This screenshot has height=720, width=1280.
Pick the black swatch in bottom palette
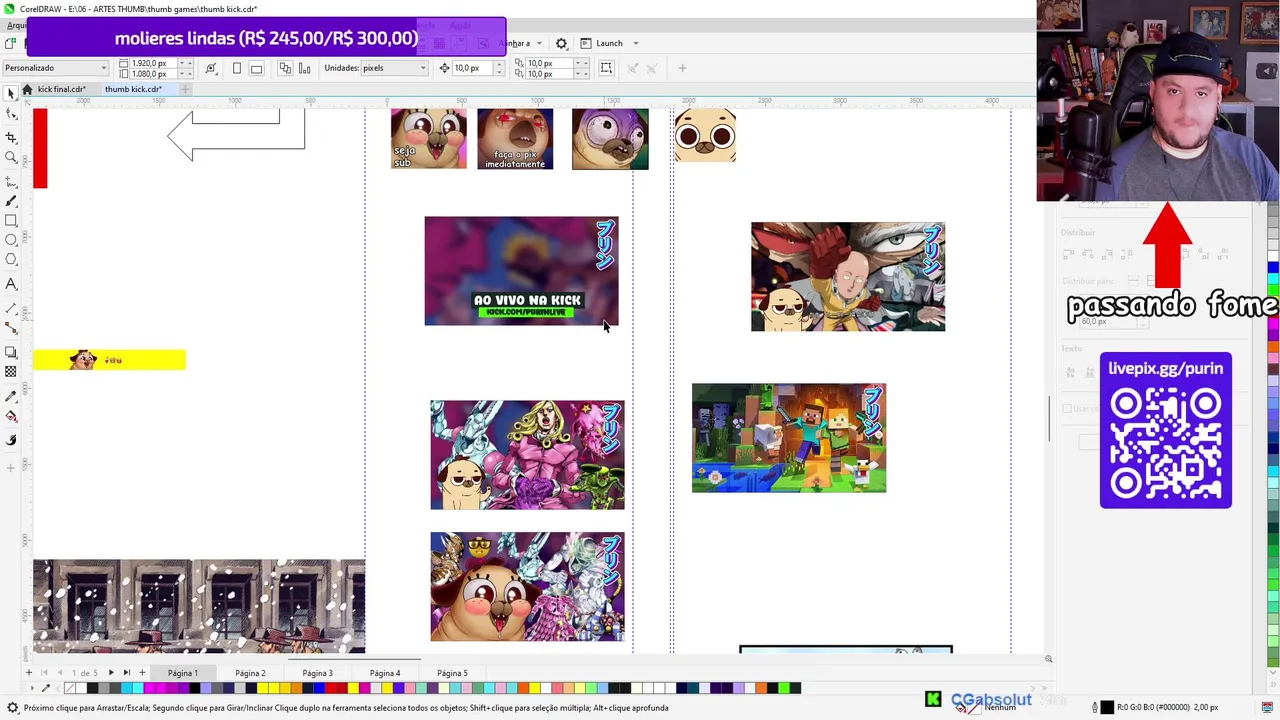tap(92, 688)
